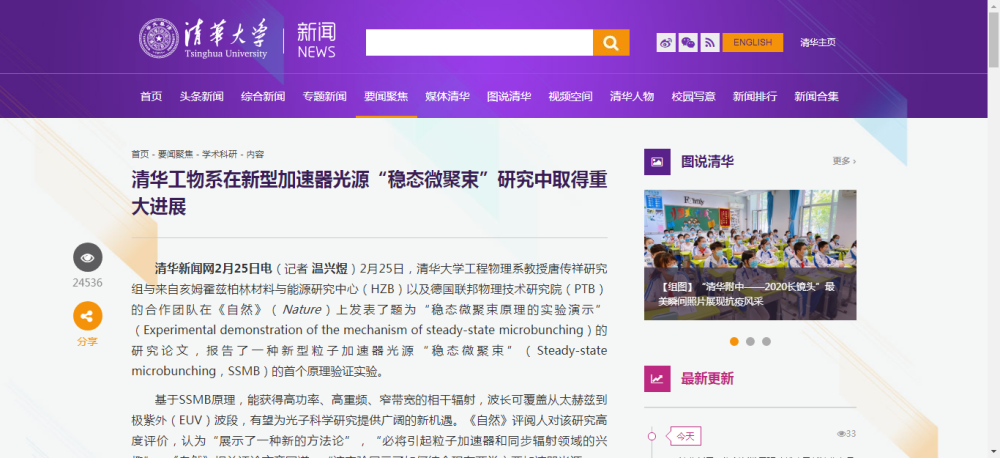The width and height of the screenshot is (1000, 458).
Task: Switch to ENGLISH version
Action: pos(753,43)
